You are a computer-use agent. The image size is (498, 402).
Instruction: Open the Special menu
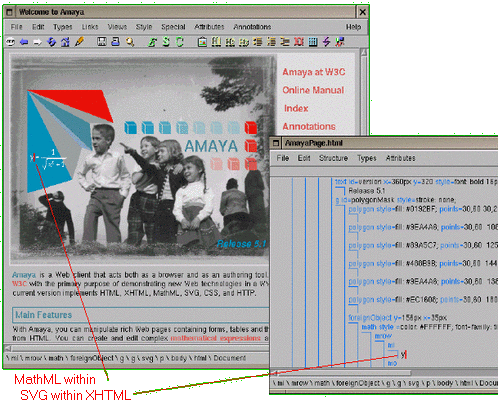[173, 27]
